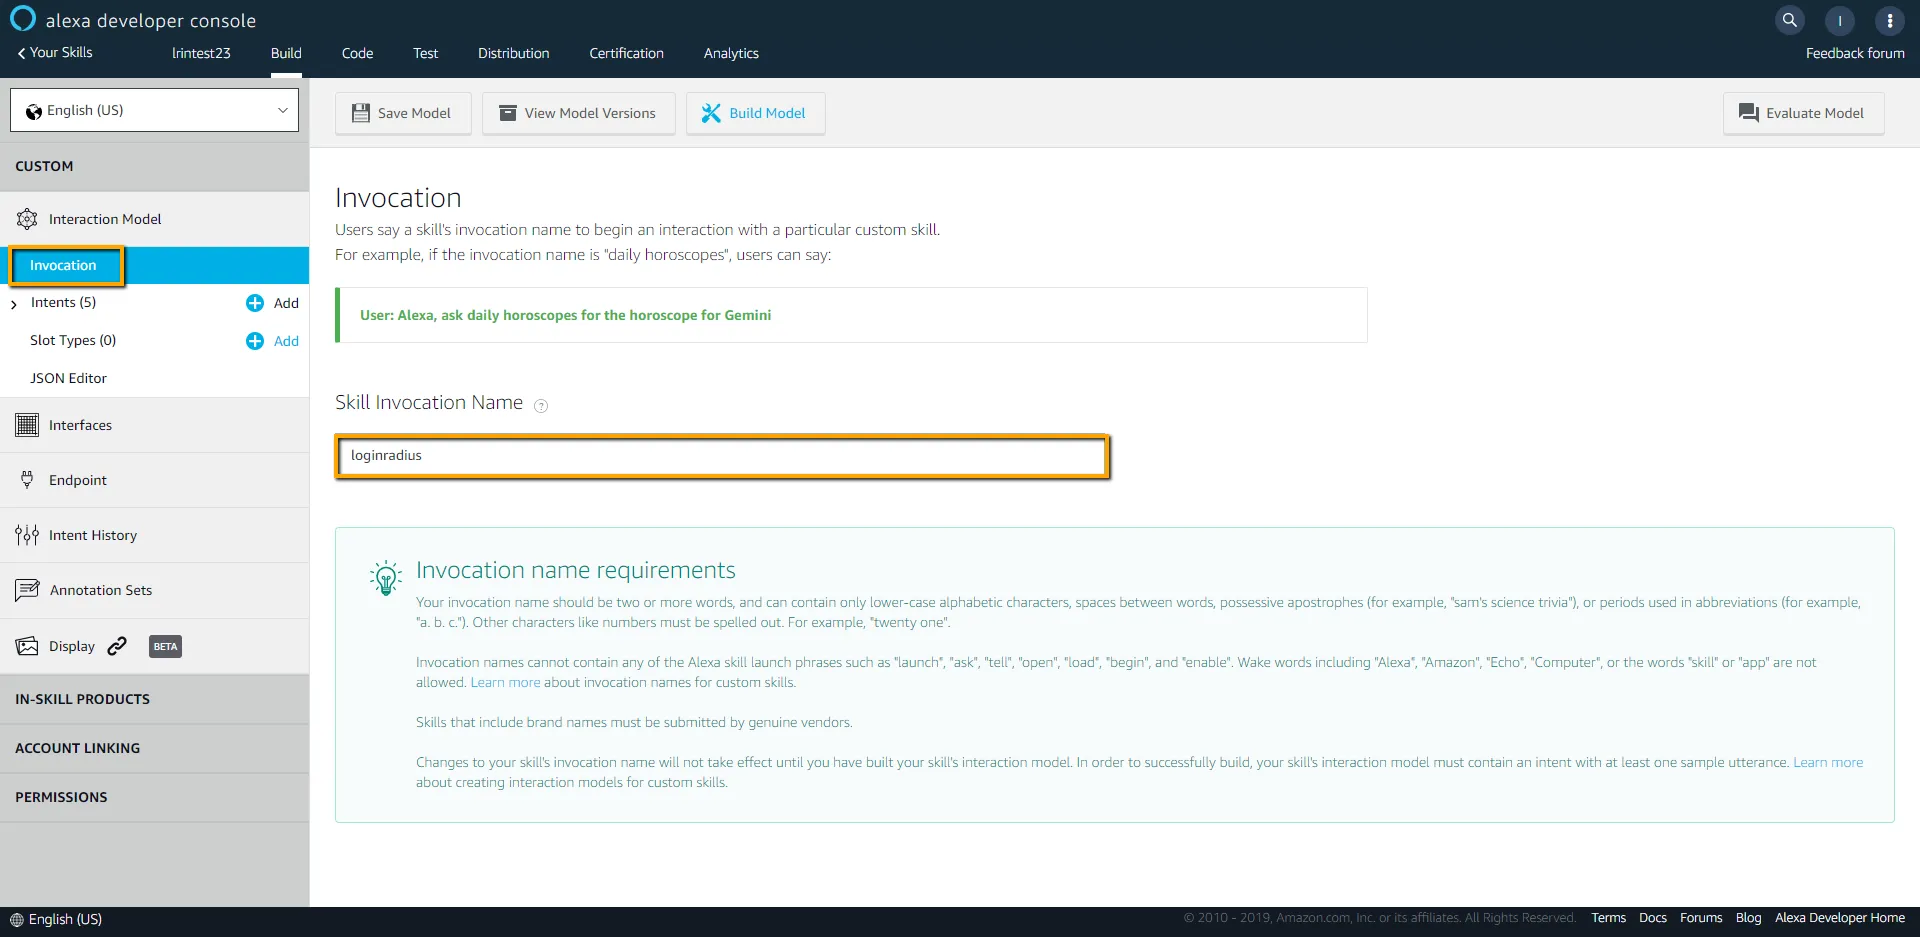
Task: Expand the Account Linking section
Action: (x=78, y=748)
